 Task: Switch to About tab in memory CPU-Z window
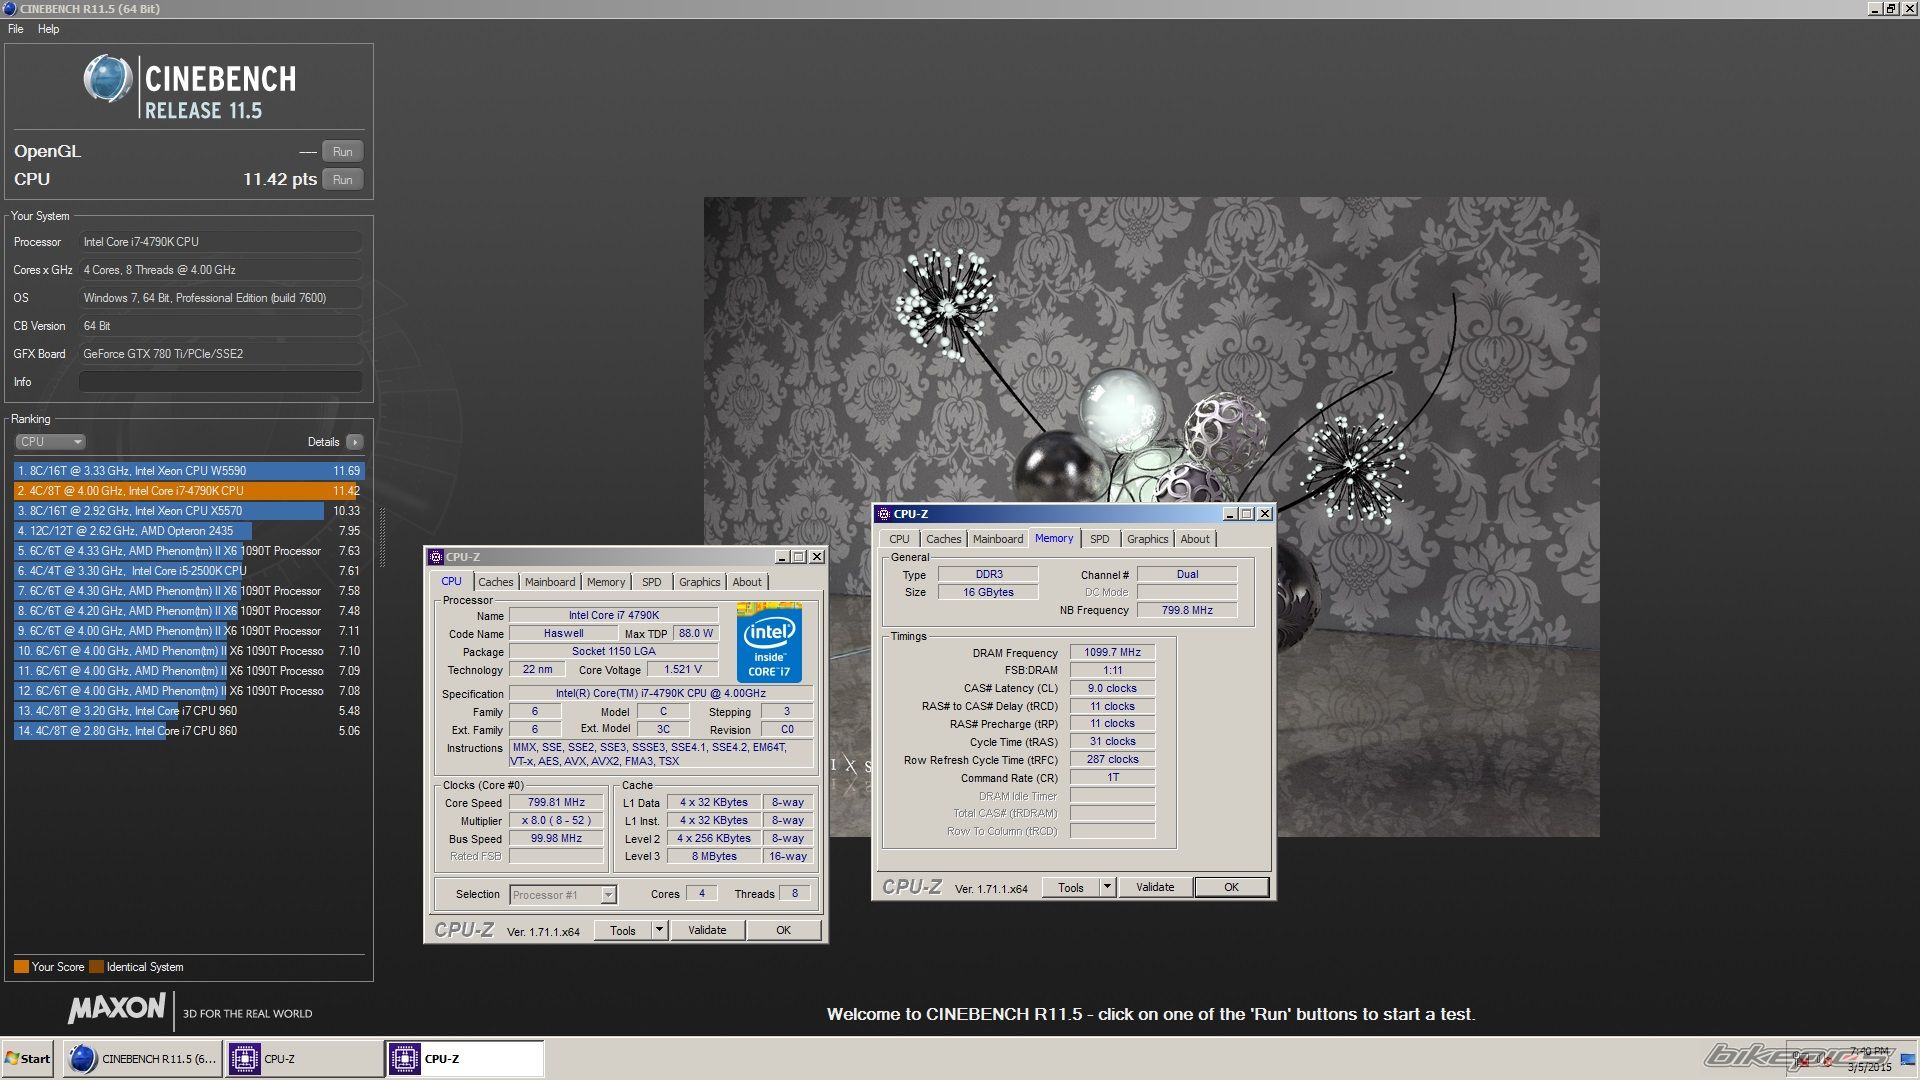point(1195,539)
